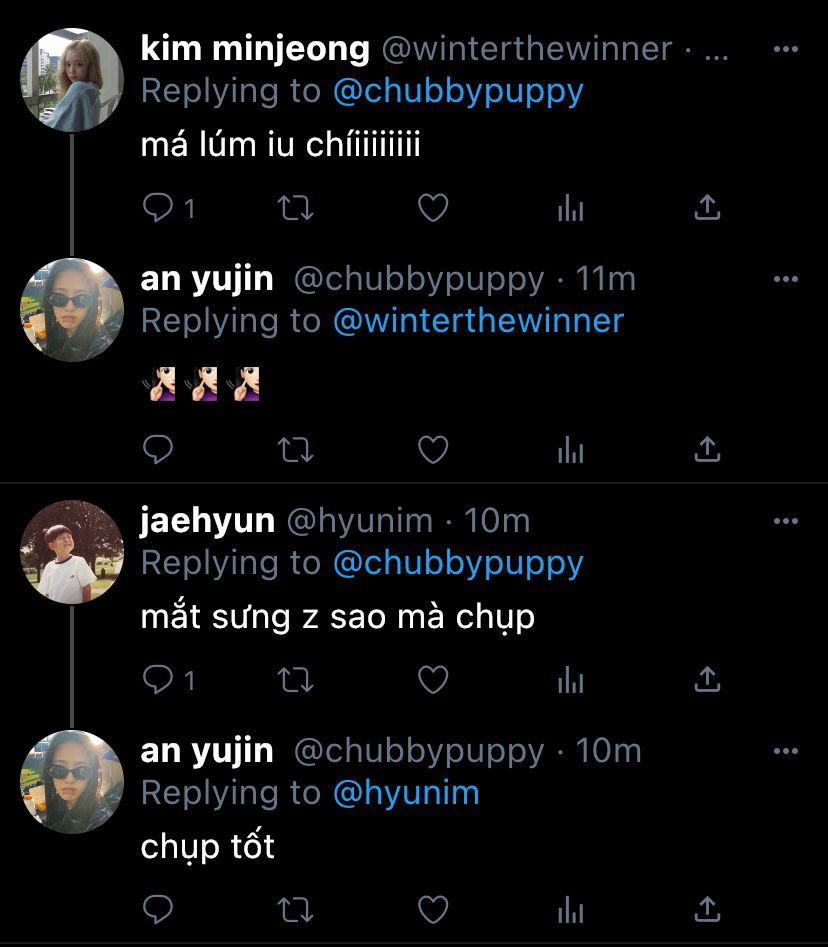Open @winterthewinner mention link

click(x=478, y=321)
